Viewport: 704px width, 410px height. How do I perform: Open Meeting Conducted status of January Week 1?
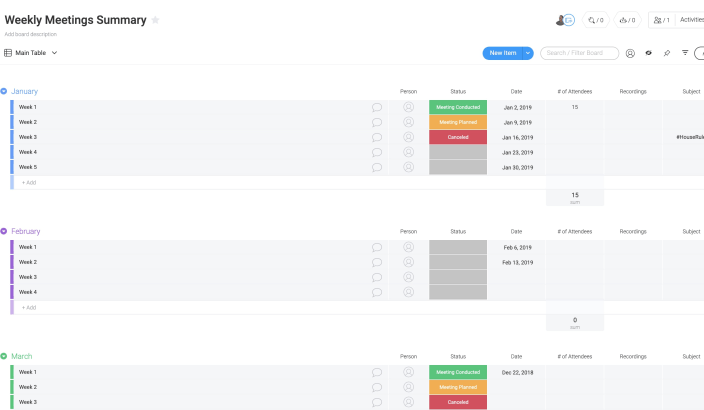[x=458, y=107]
